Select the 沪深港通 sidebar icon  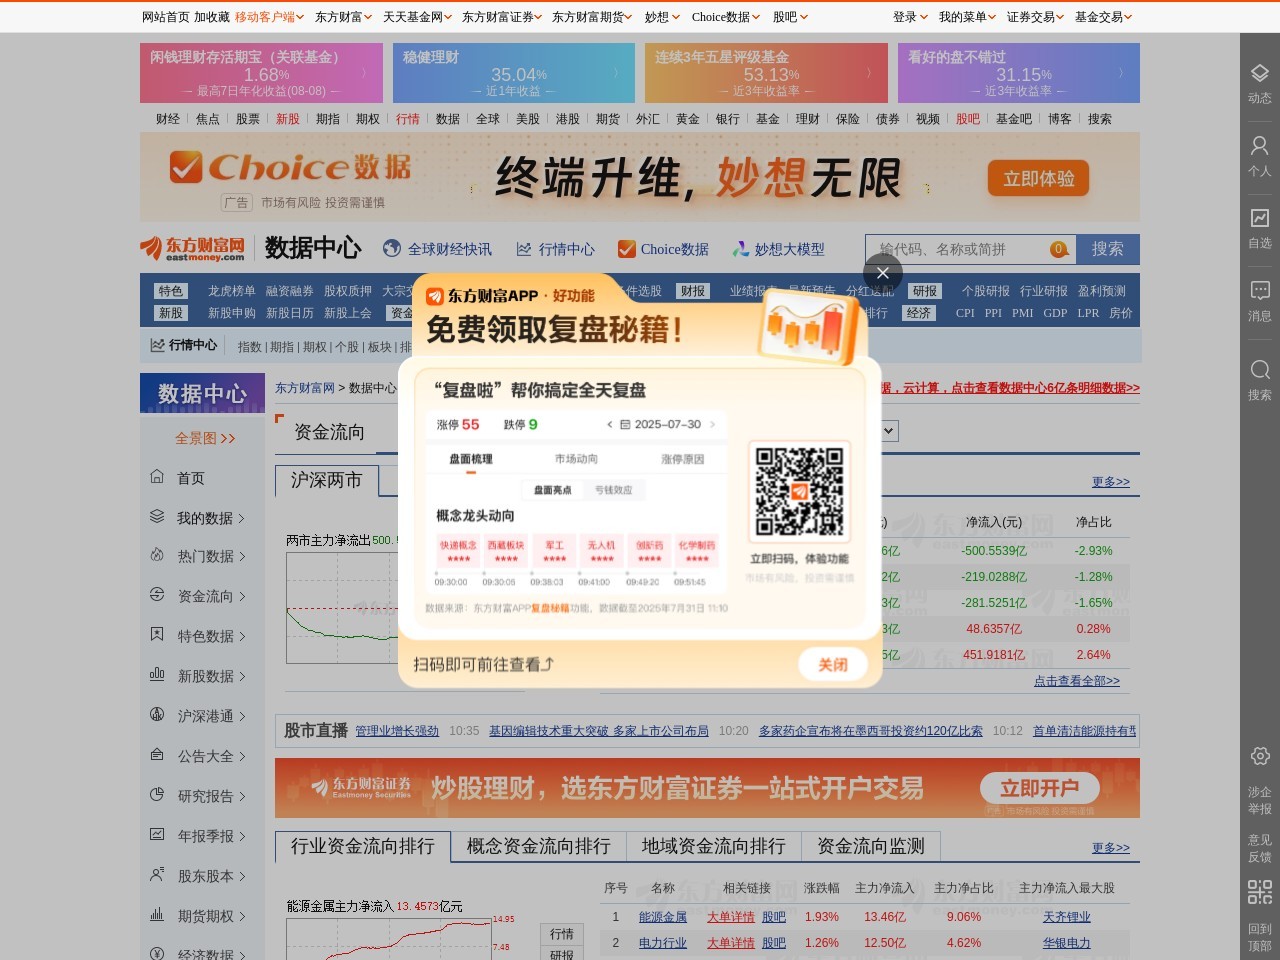coord(157,716)
